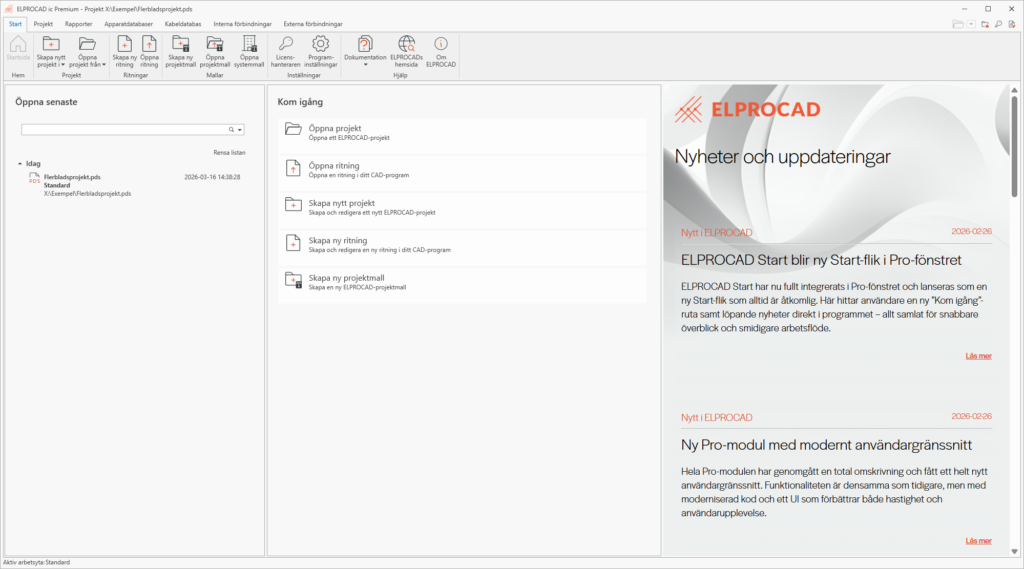Click Skapa ny ritning in the ribbon

click(x=124, y=52)
